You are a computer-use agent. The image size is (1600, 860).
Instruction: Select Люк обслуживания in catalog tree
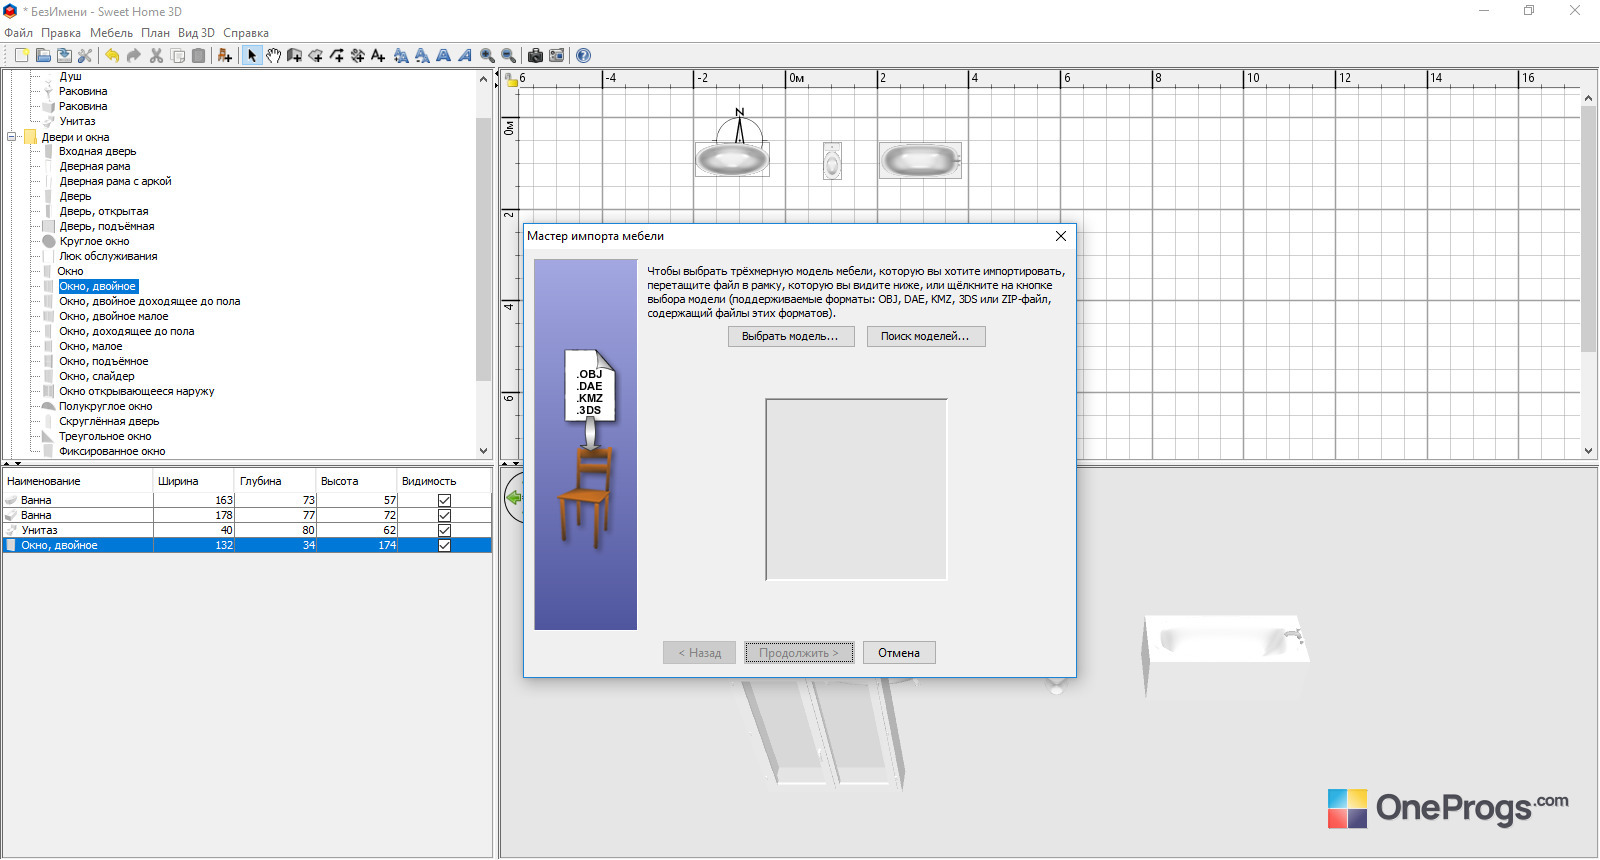[x=108, y=257]
